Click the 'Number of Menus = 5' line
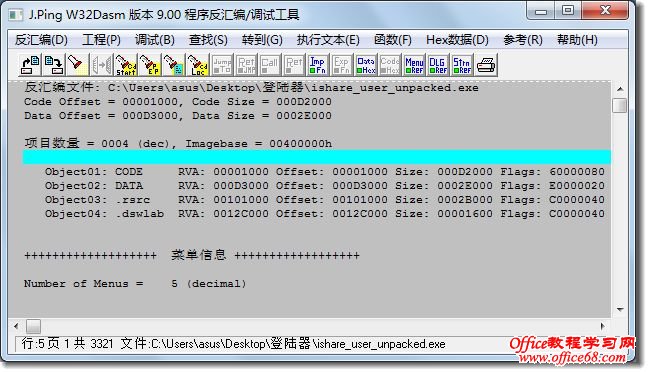 click(135, 284)
